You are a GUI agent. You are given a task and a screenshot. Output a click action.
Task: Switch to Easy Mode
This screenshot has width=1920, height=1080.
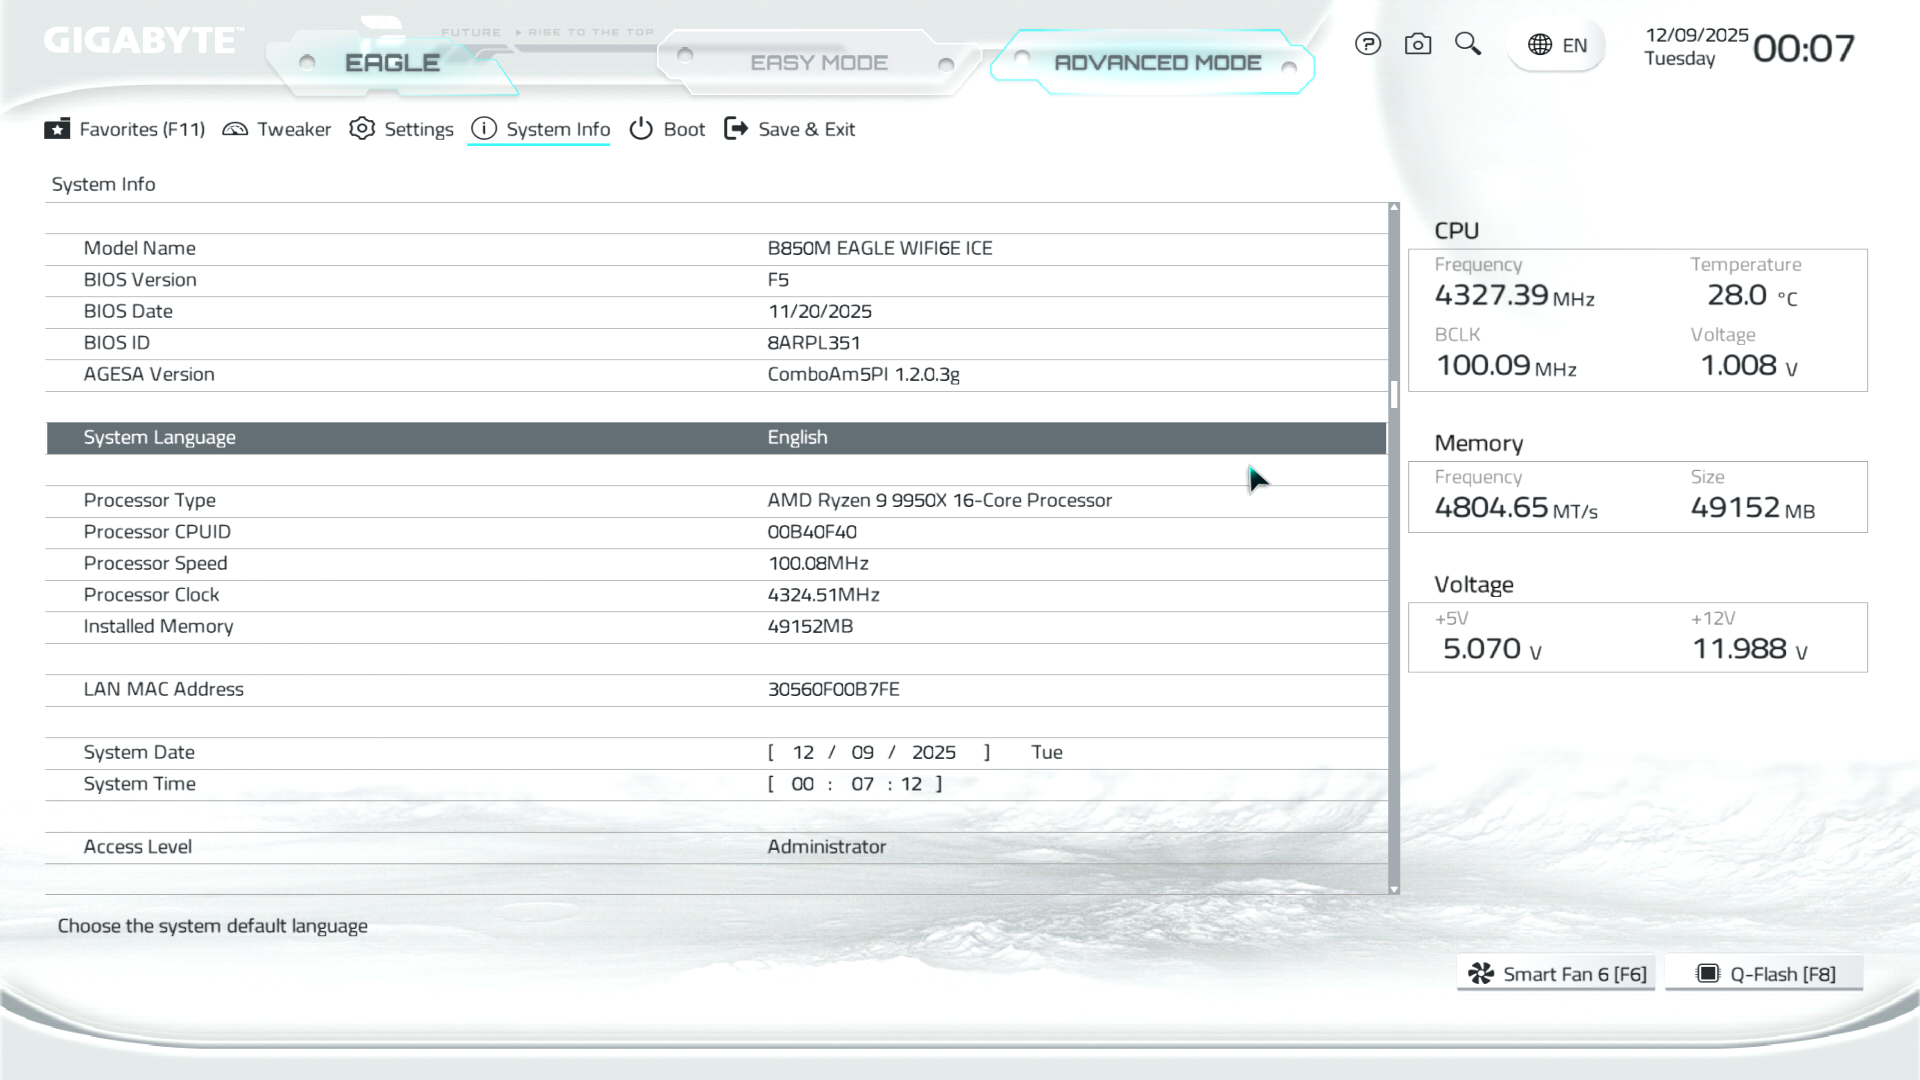[818, 63]
